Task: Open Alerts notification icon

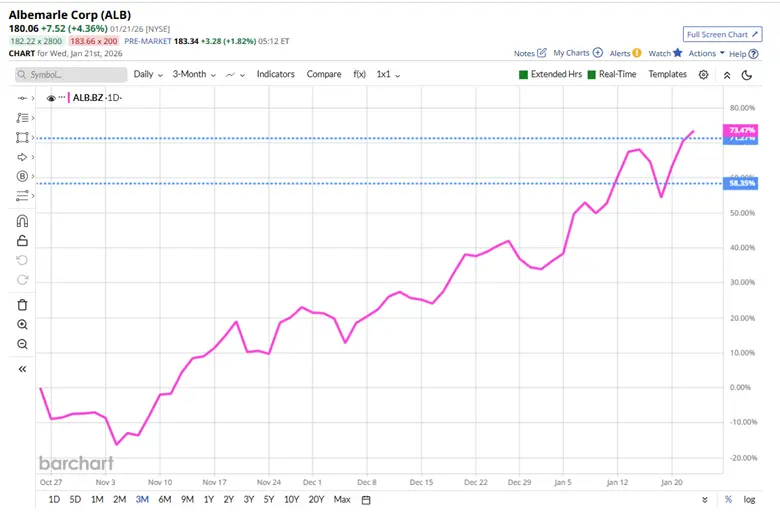Action: [x=637, y=53]
